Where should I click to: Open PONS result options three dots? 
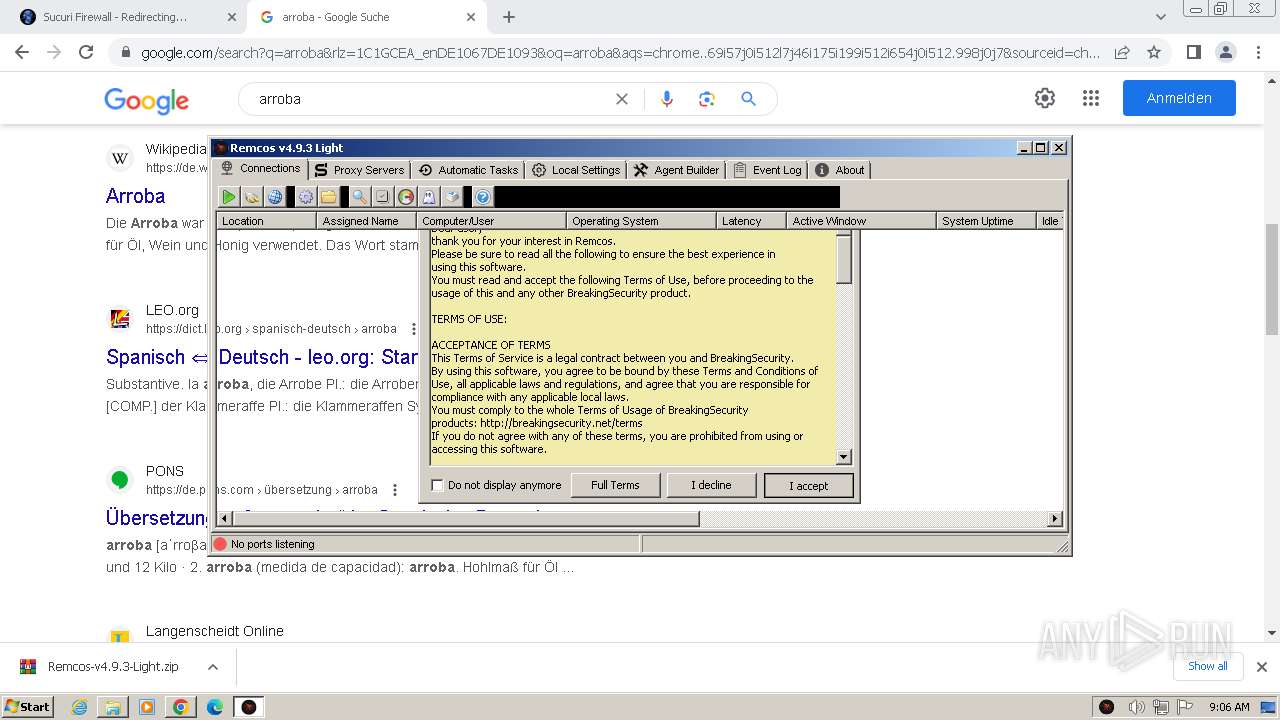[x=395, y=490]
